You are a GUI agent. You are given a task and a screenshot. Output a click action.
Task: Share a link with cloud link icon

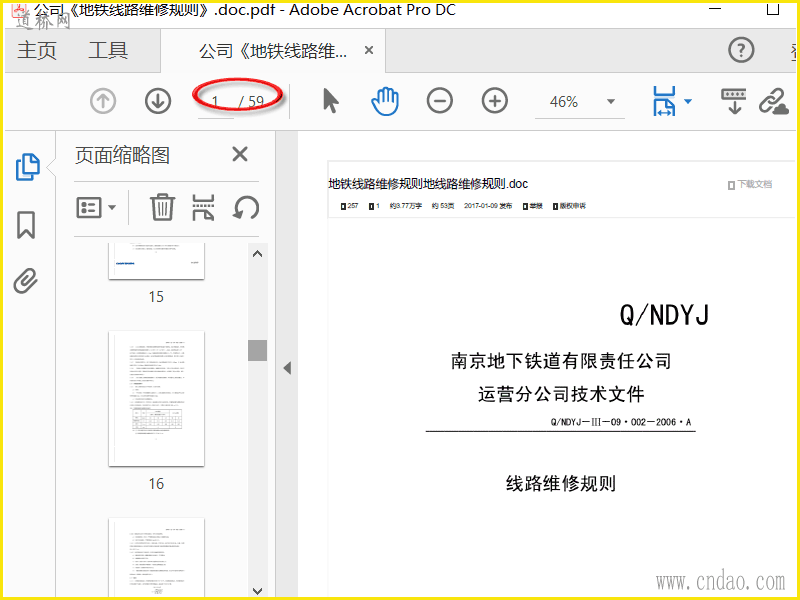pyautogui.click(x=773, y=101)
